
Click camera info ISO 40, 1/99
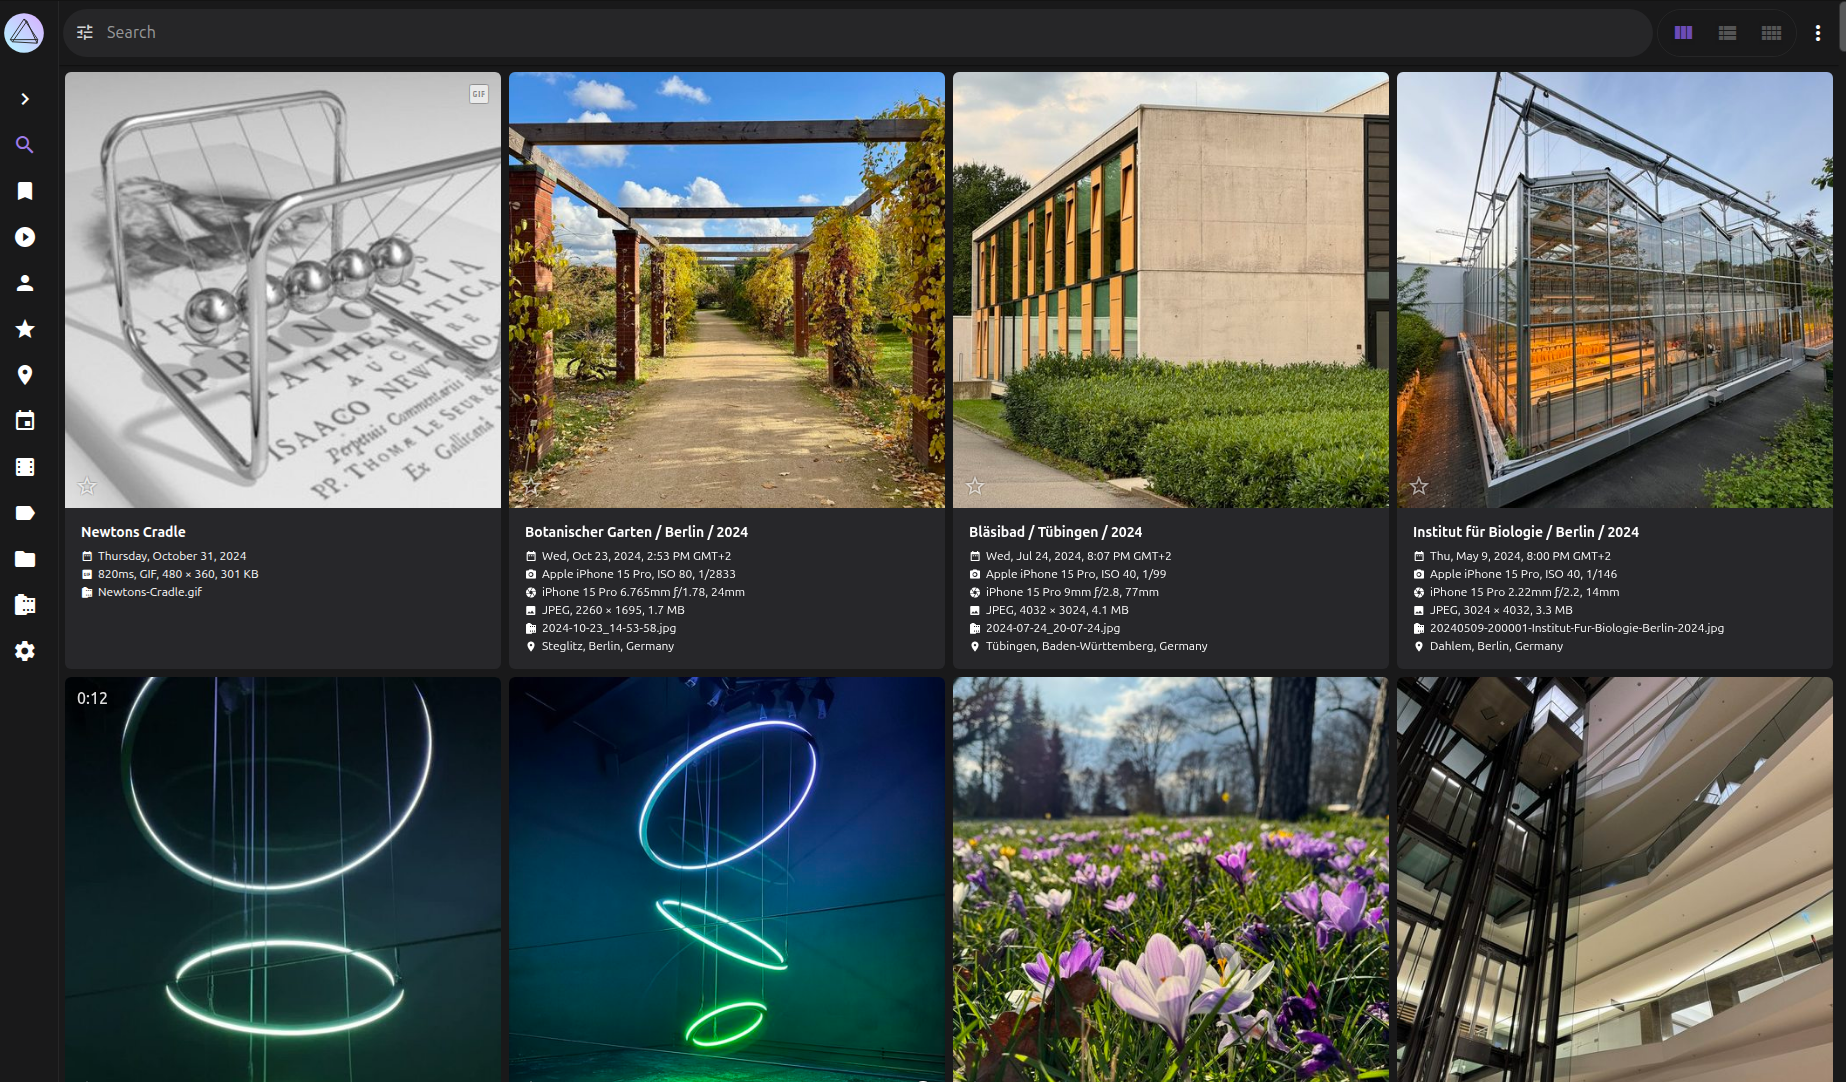coord(1076,574)
